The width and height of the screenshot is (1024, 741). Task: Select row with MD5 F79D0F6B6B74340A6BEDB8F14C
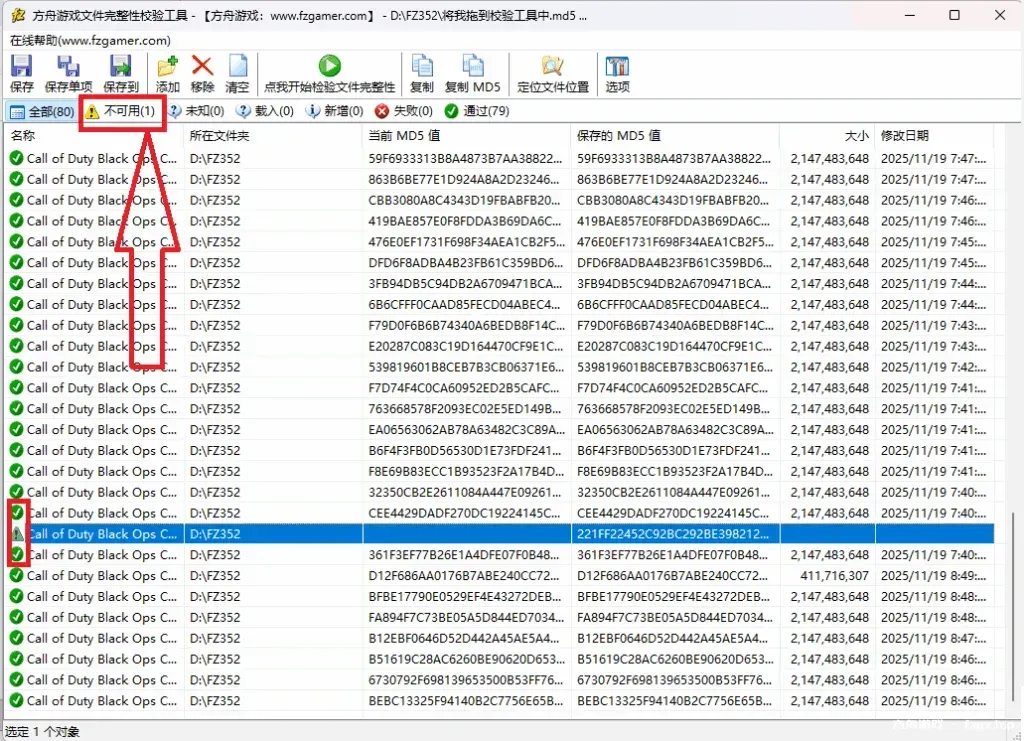pyautogui.click(x=500, y=326)
